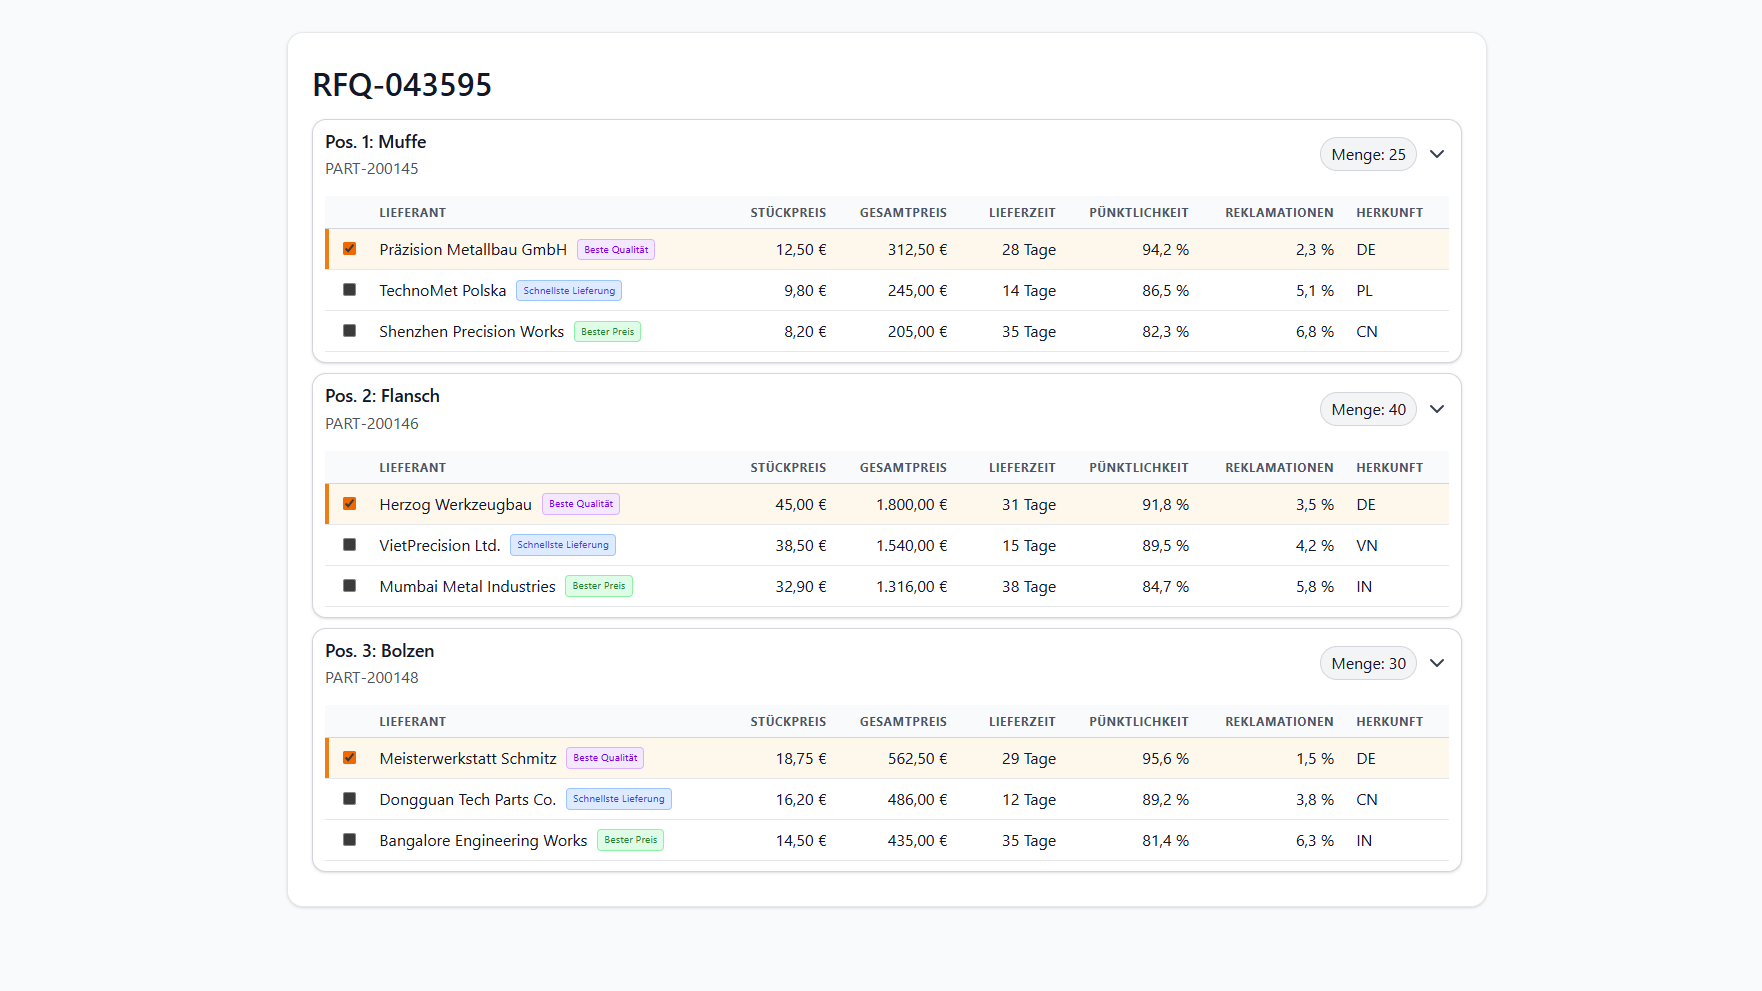Screen dimensions: 1762x991
Task: Click the Herzog Werkzeugbau supplier name
Action: click(455, 505)
